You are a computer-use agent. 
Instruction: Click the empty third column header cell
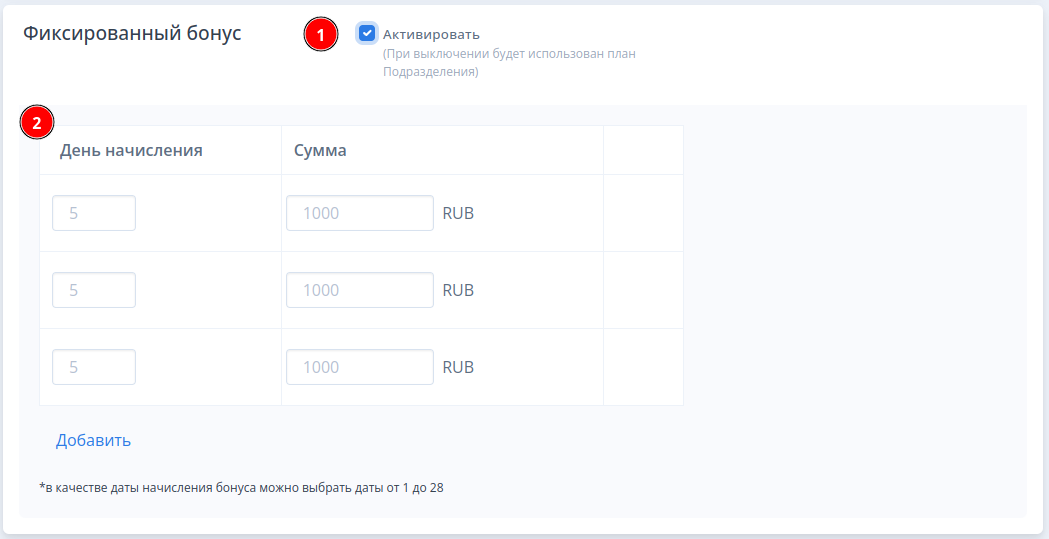pos(644,150)
